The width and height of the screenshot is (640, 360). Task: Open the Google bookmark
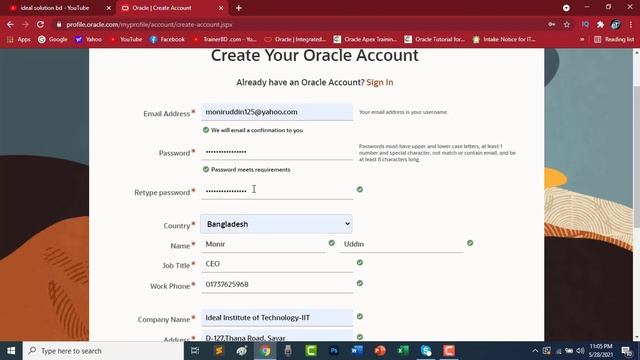click(x=53, y=39)
